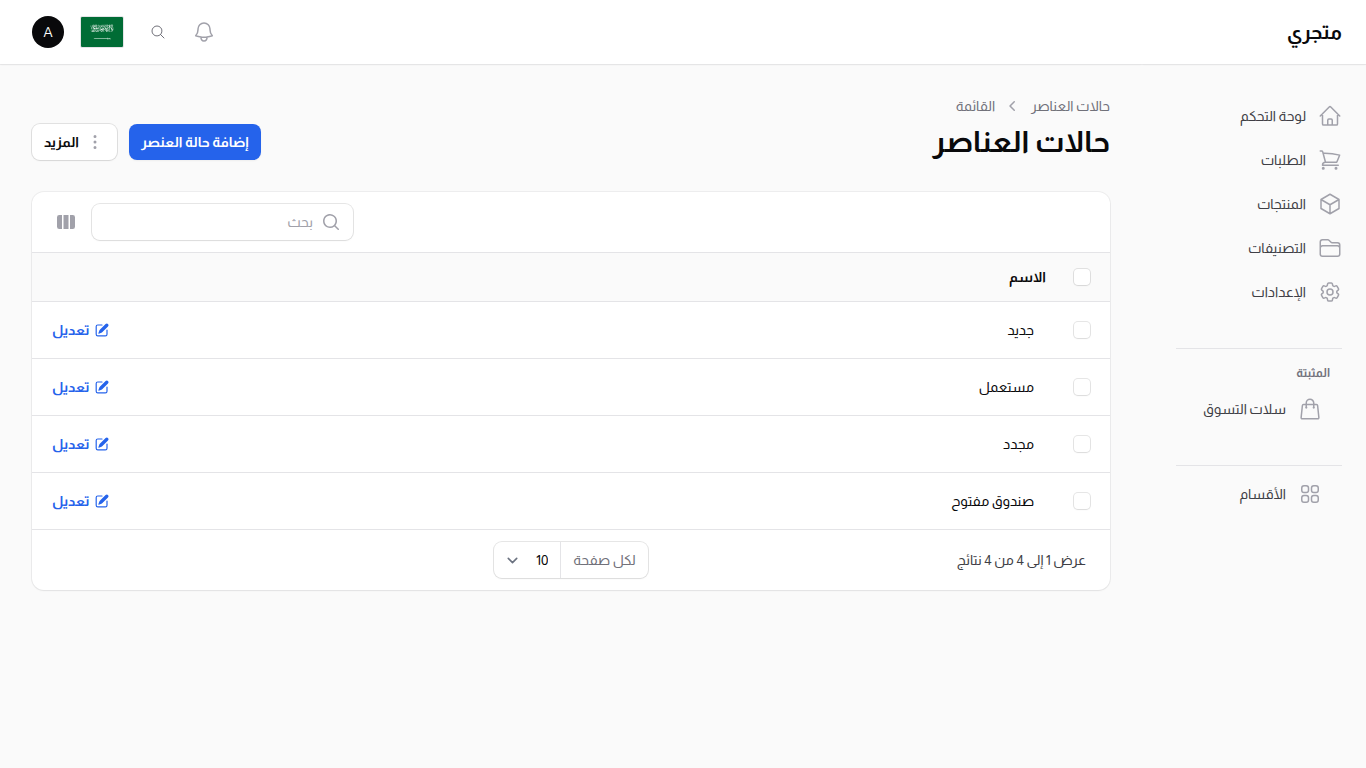Click the بحث search input field

[x=222, y=221]
